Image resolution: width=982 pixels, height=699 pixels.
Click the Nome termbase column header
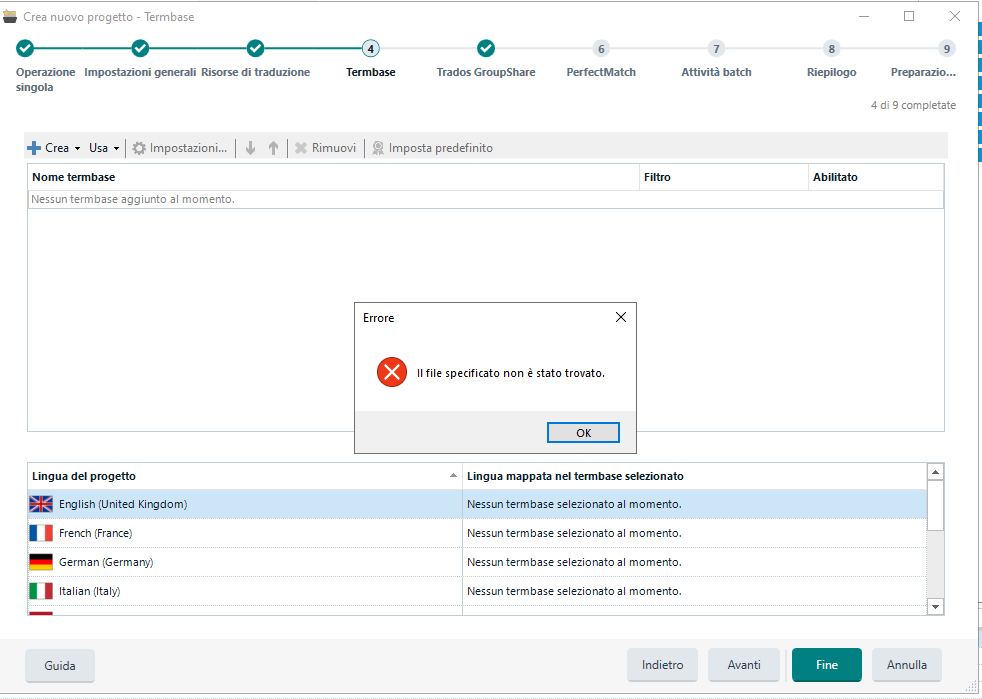pyautogui.click(x=333, y=177)
